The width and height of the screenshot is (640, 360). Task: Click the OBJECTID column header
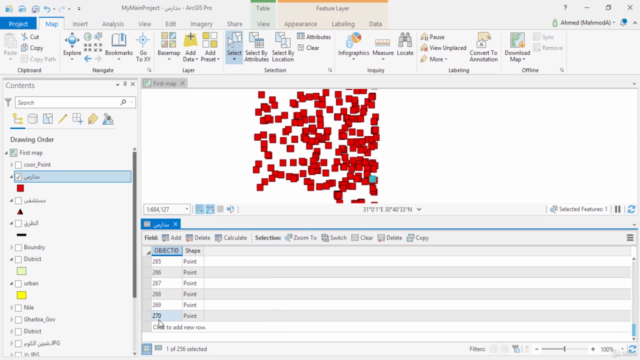click(167, 251)
